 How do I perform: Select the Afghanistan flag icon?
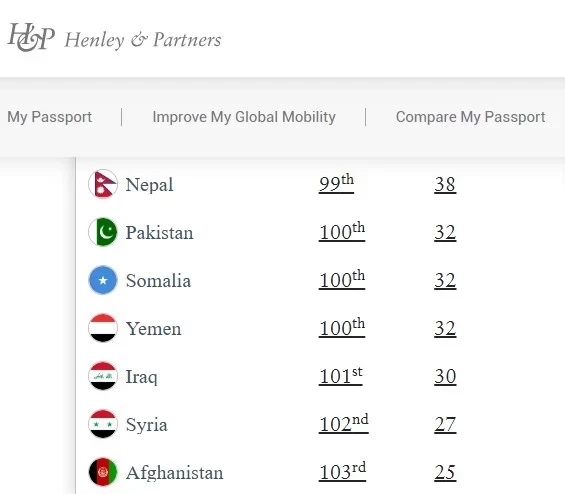click(x=103, y=472)
